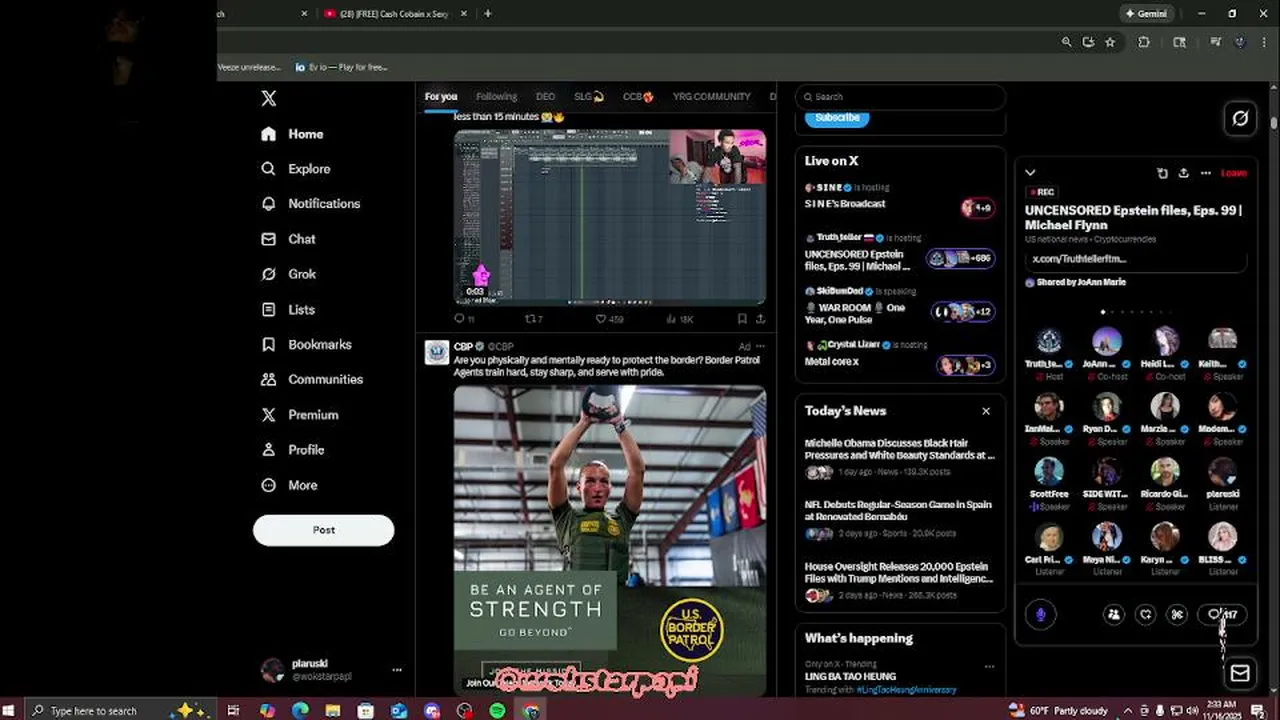Open weather widget showing 60°F

click(x=1058, y=710)
